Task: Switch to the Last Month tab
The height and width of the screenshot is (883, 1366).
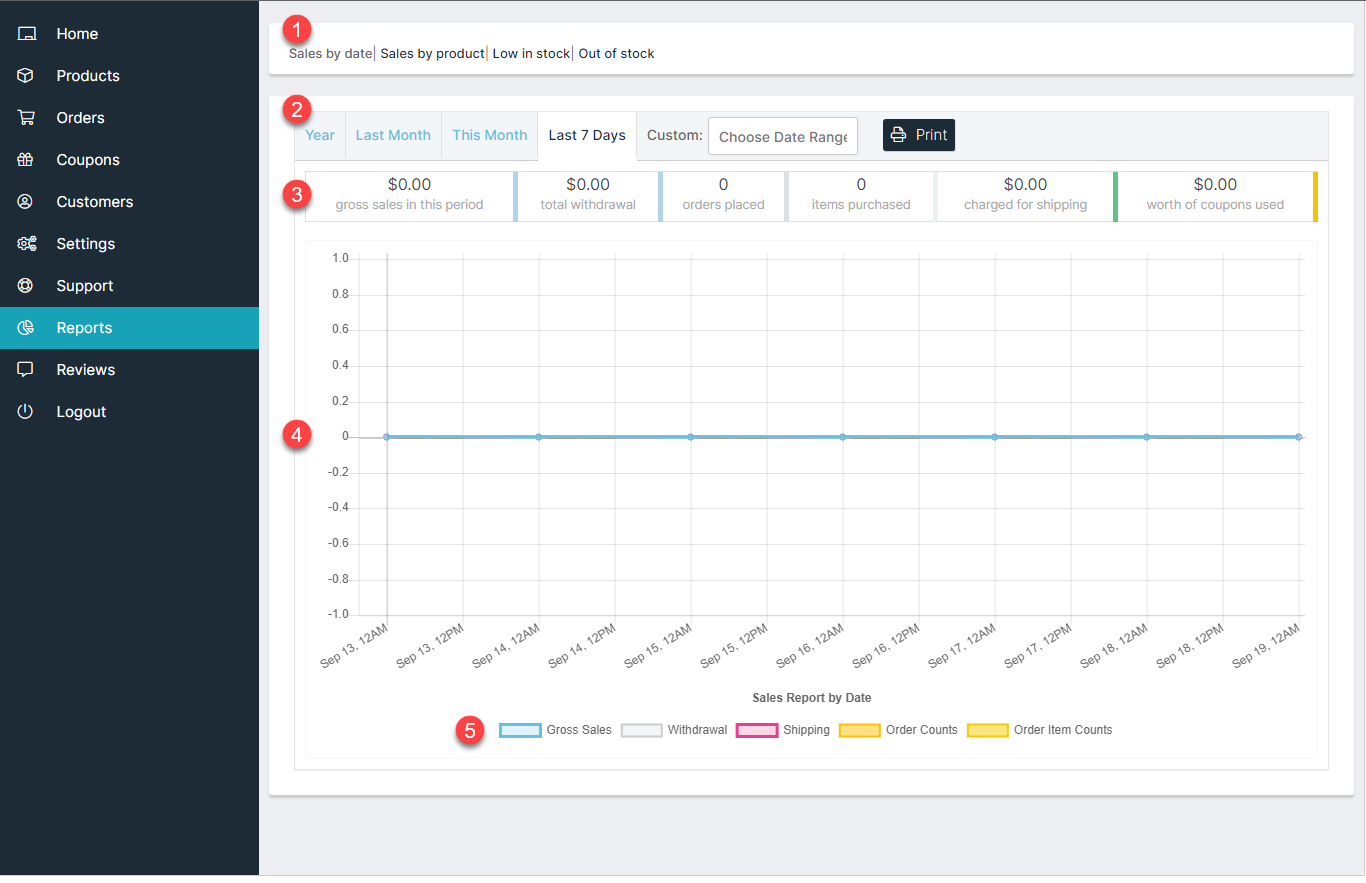Action: coord(393,135)
